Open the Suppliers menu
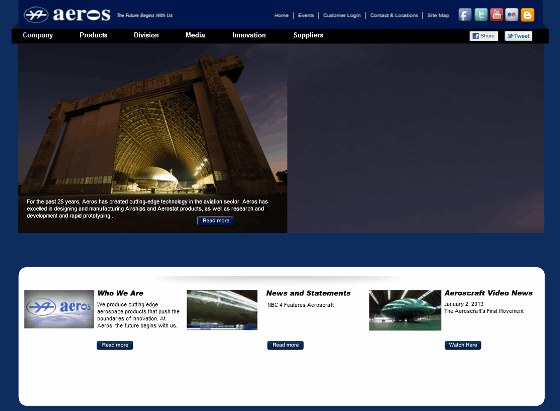This screenshot has height=411, width=560. pyautogui.click(x=308, y=35)
